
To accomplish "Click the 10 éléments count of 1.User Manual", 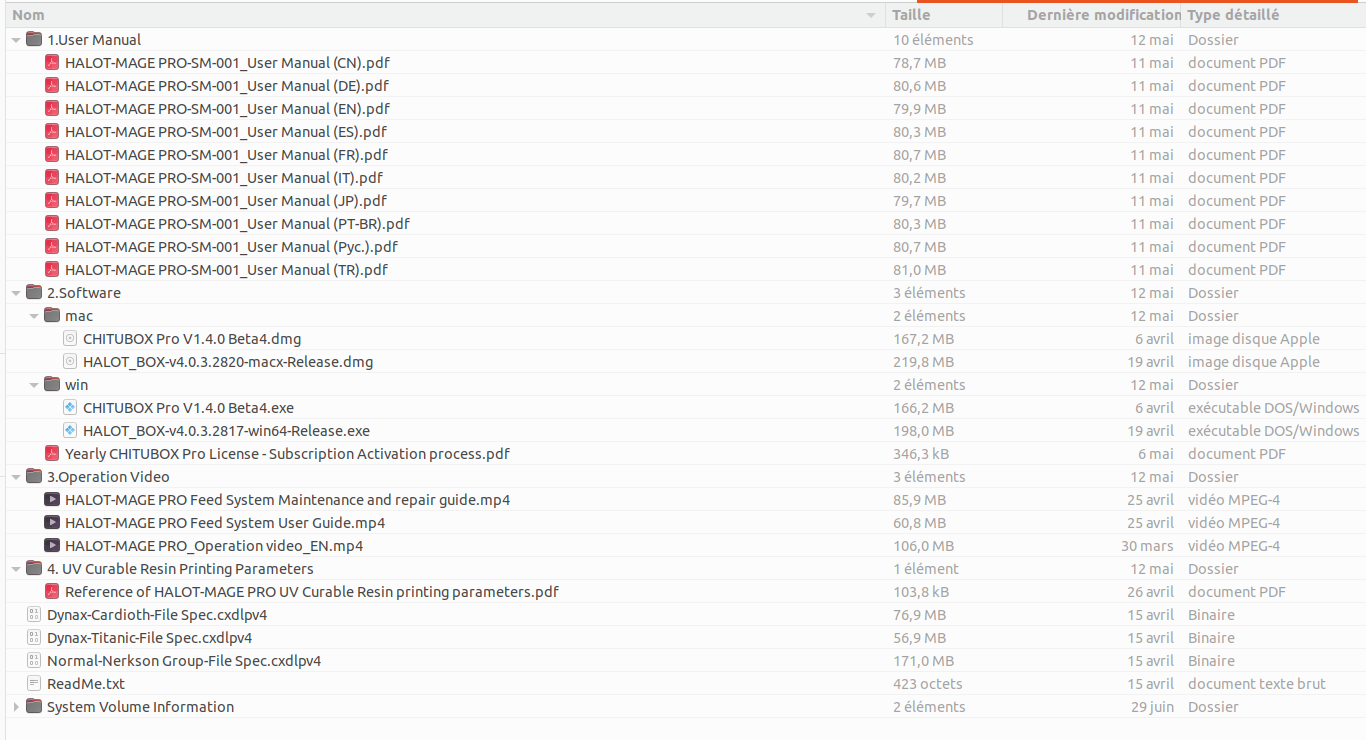I will (933, 40).
